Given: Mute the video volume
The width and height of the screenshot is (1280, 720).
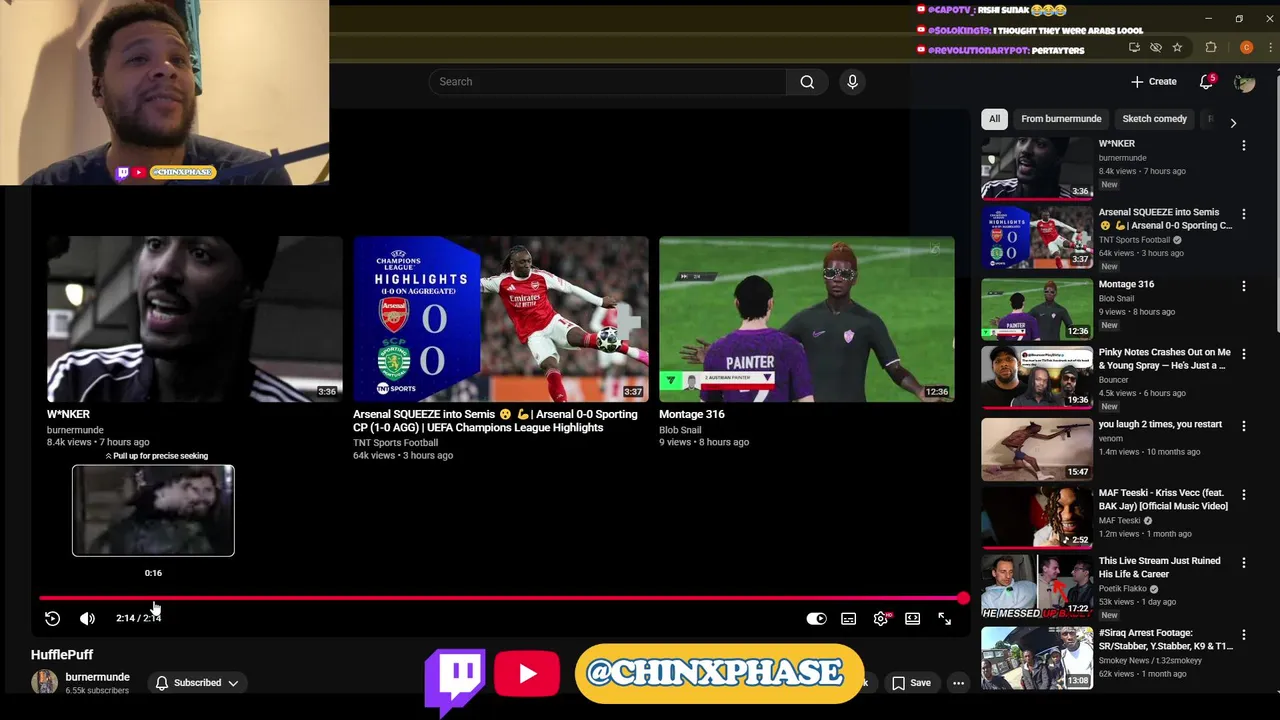Looking at the screenshot, I should (x=88, y=619).
